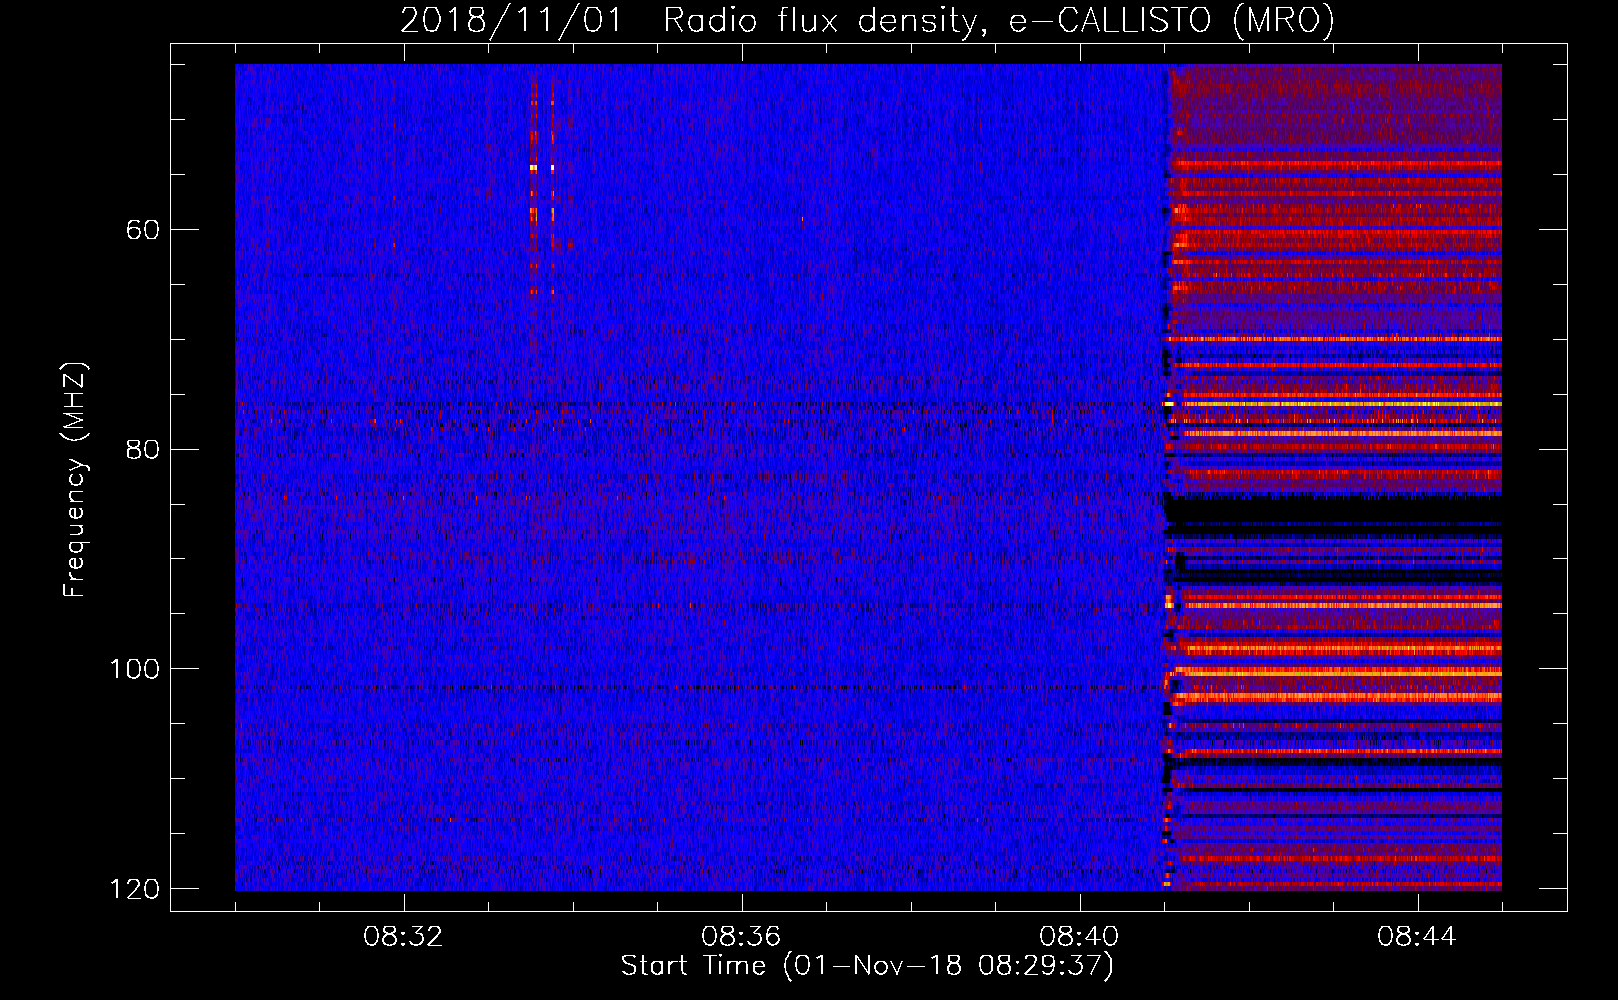The width and height of the screenshot is (1618, 1000).
Task: Click the 08:36 time tick label
Action: [741, 937]
